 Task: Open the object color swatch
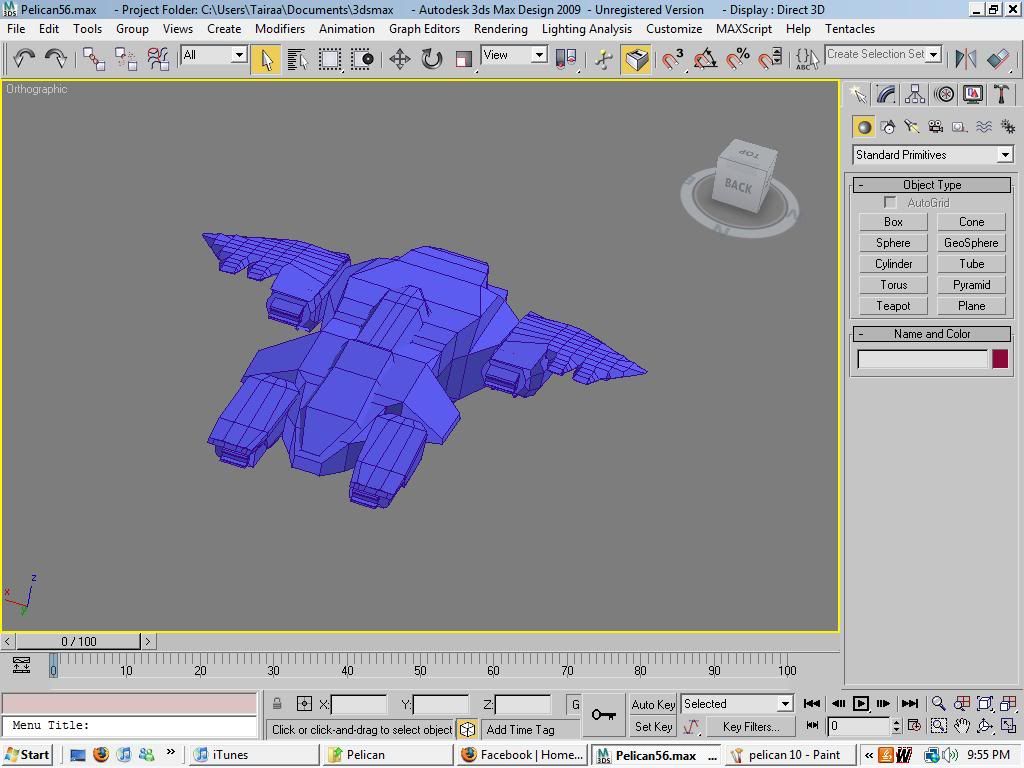click(x=1000, y=359)
